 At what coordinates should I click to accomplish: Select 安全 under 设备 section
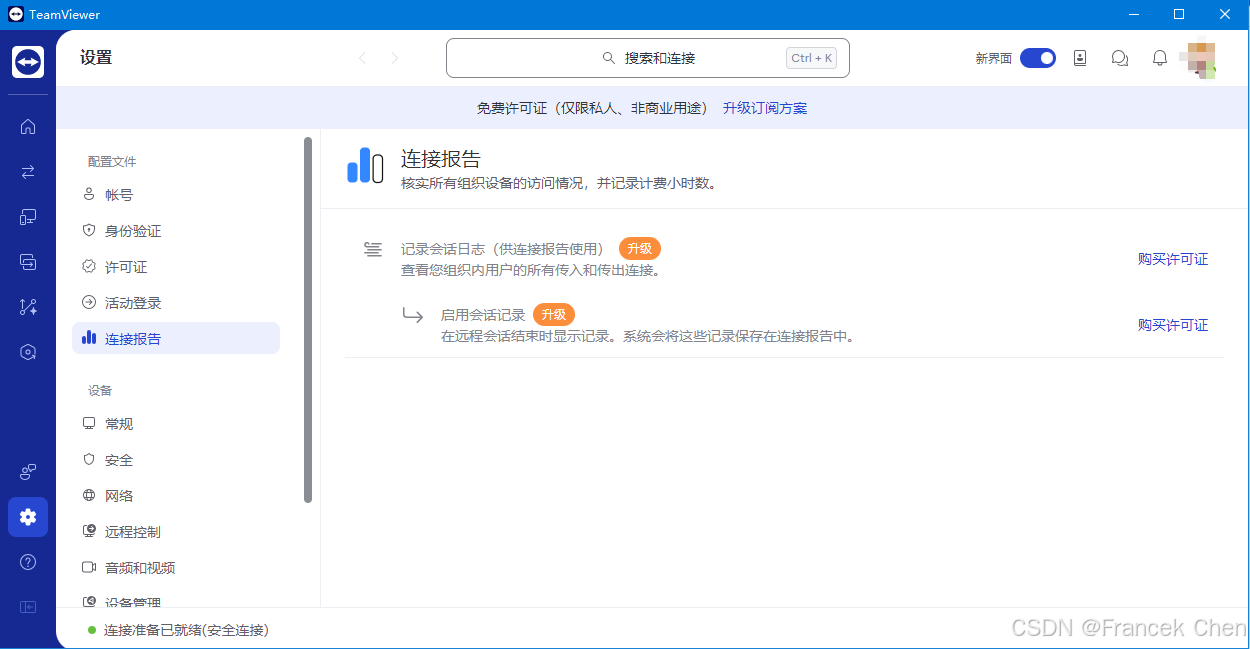tap(176, 460)
